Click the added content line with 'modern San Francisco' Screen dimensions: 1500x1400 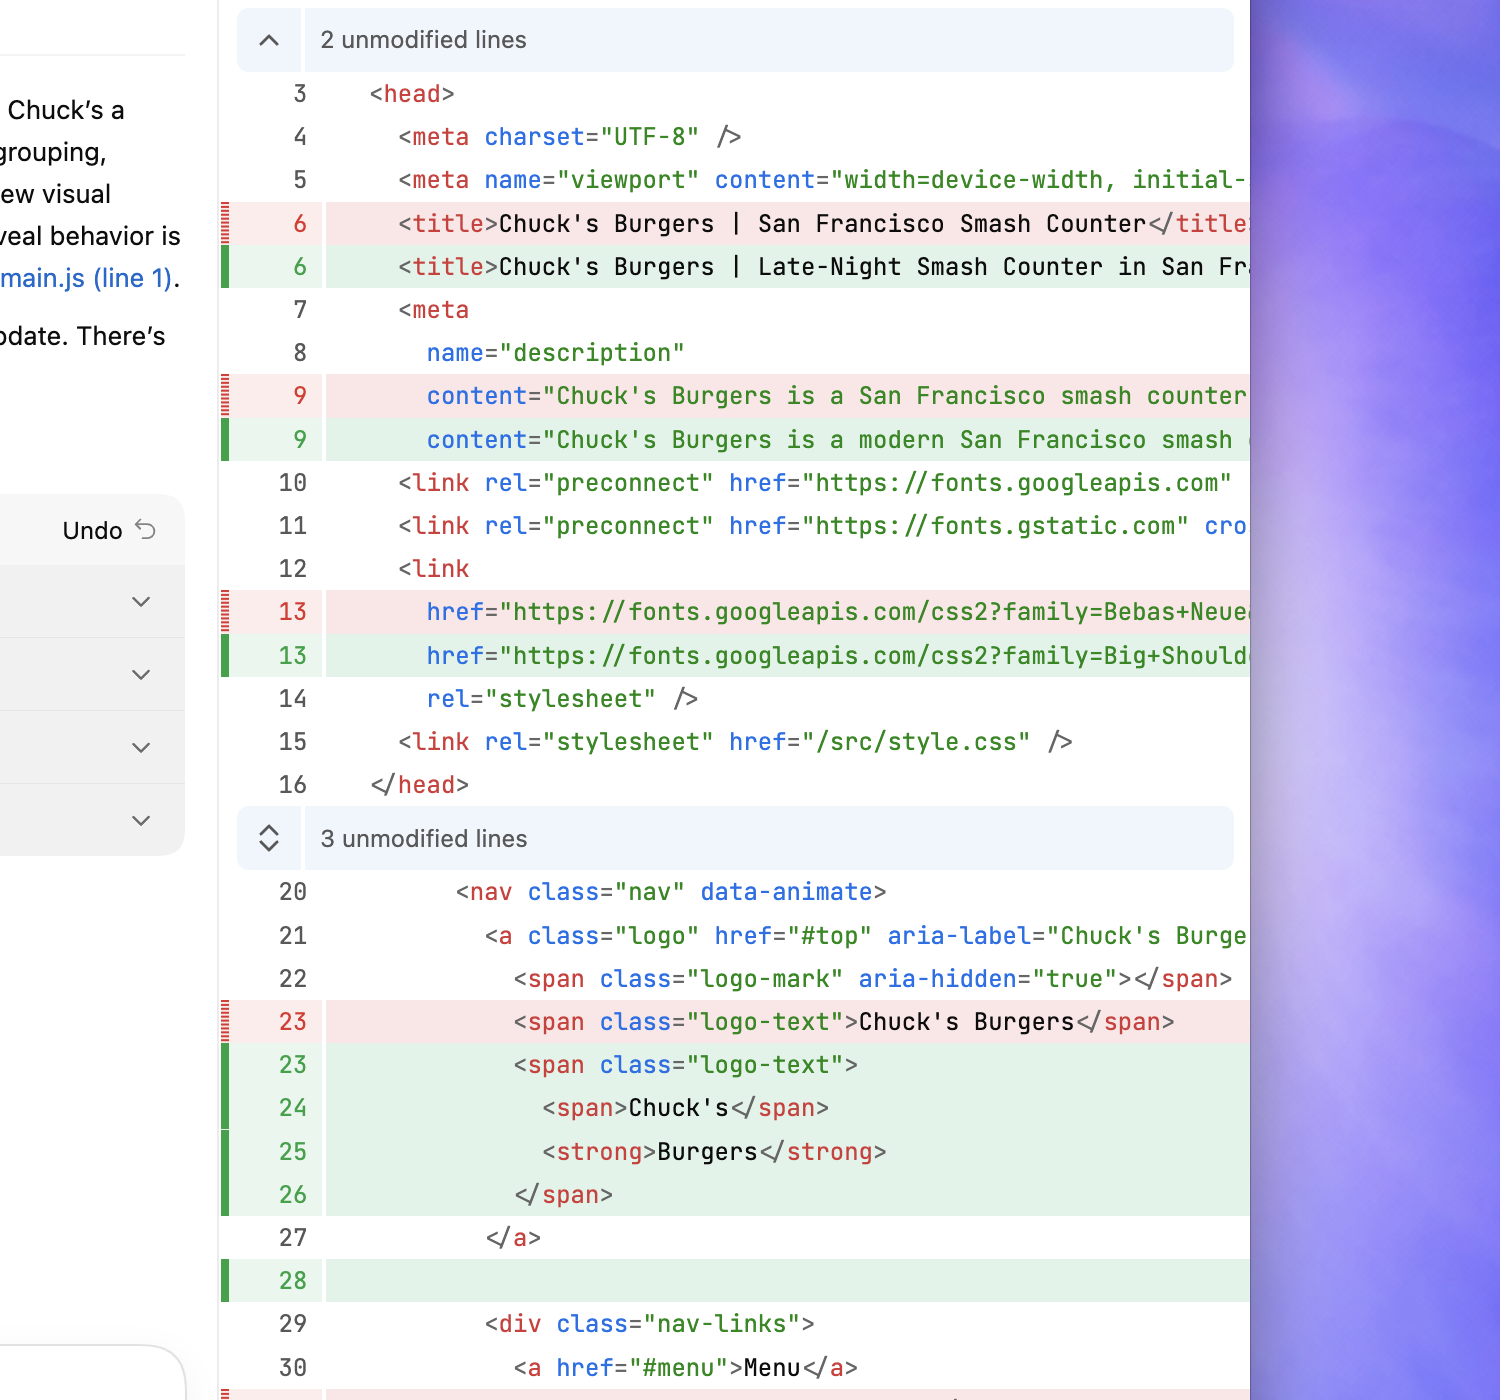[735, 439]
